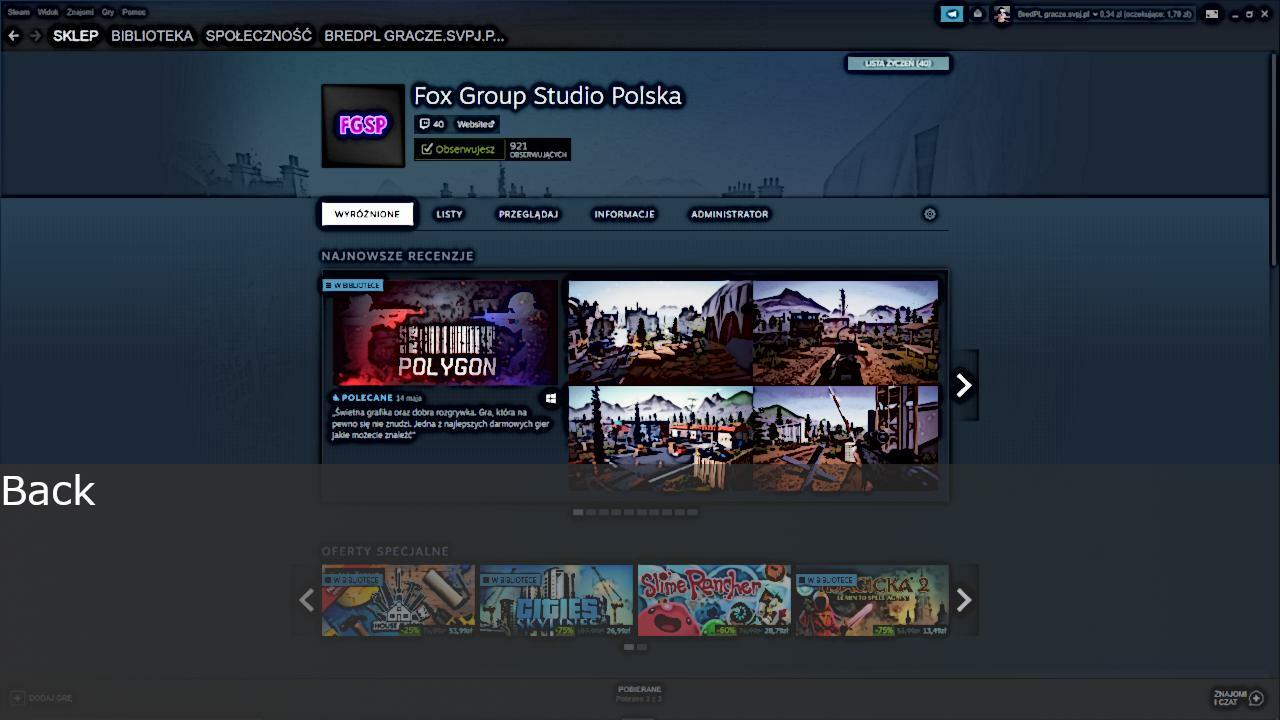Open the POLYGON game banner
Image resolution: width=1280 pixels, height=720 pixels.
click(x=445, y=333)
